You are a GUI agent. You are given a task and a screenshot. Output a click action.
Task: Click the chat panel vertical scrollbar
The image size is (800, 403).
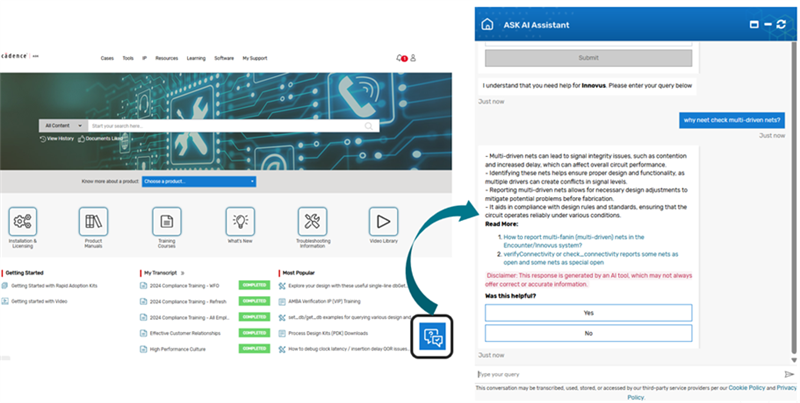point(794,200)
